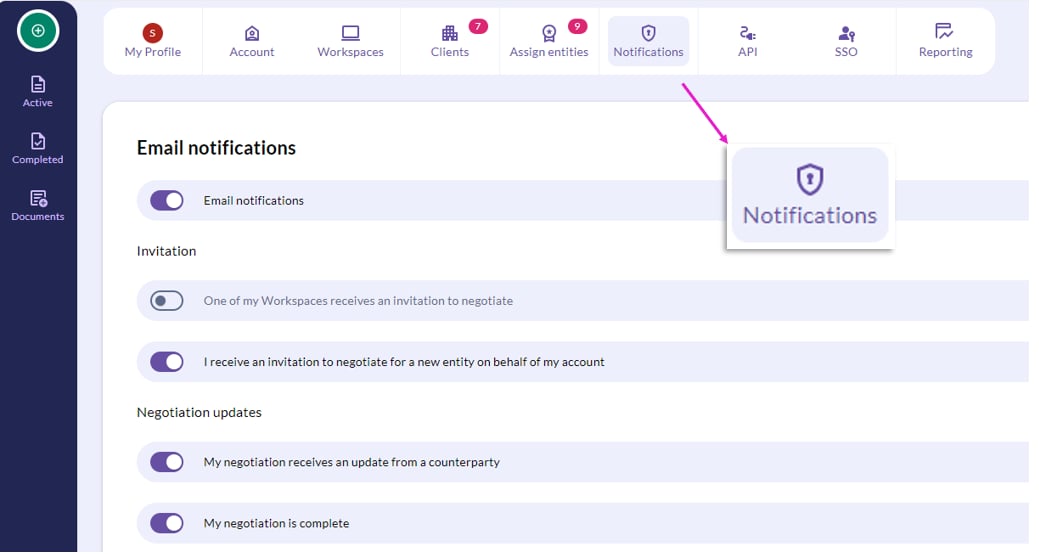
Task: Open the Reporting tab label
Action: pos(946,52)
